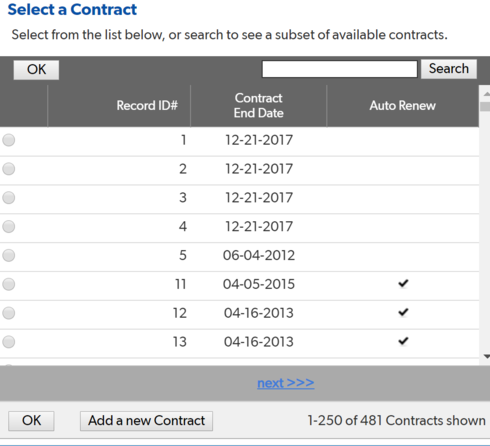Focus the contract search text field
Screen dimensions: 490x446
coord(340,69)
